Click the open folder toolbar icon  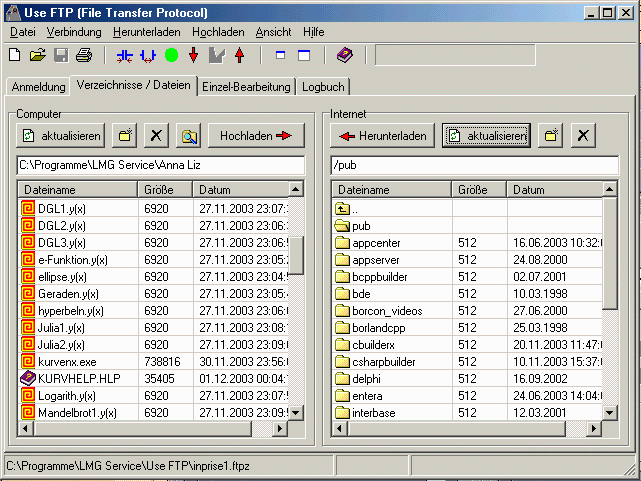point(37,55)
